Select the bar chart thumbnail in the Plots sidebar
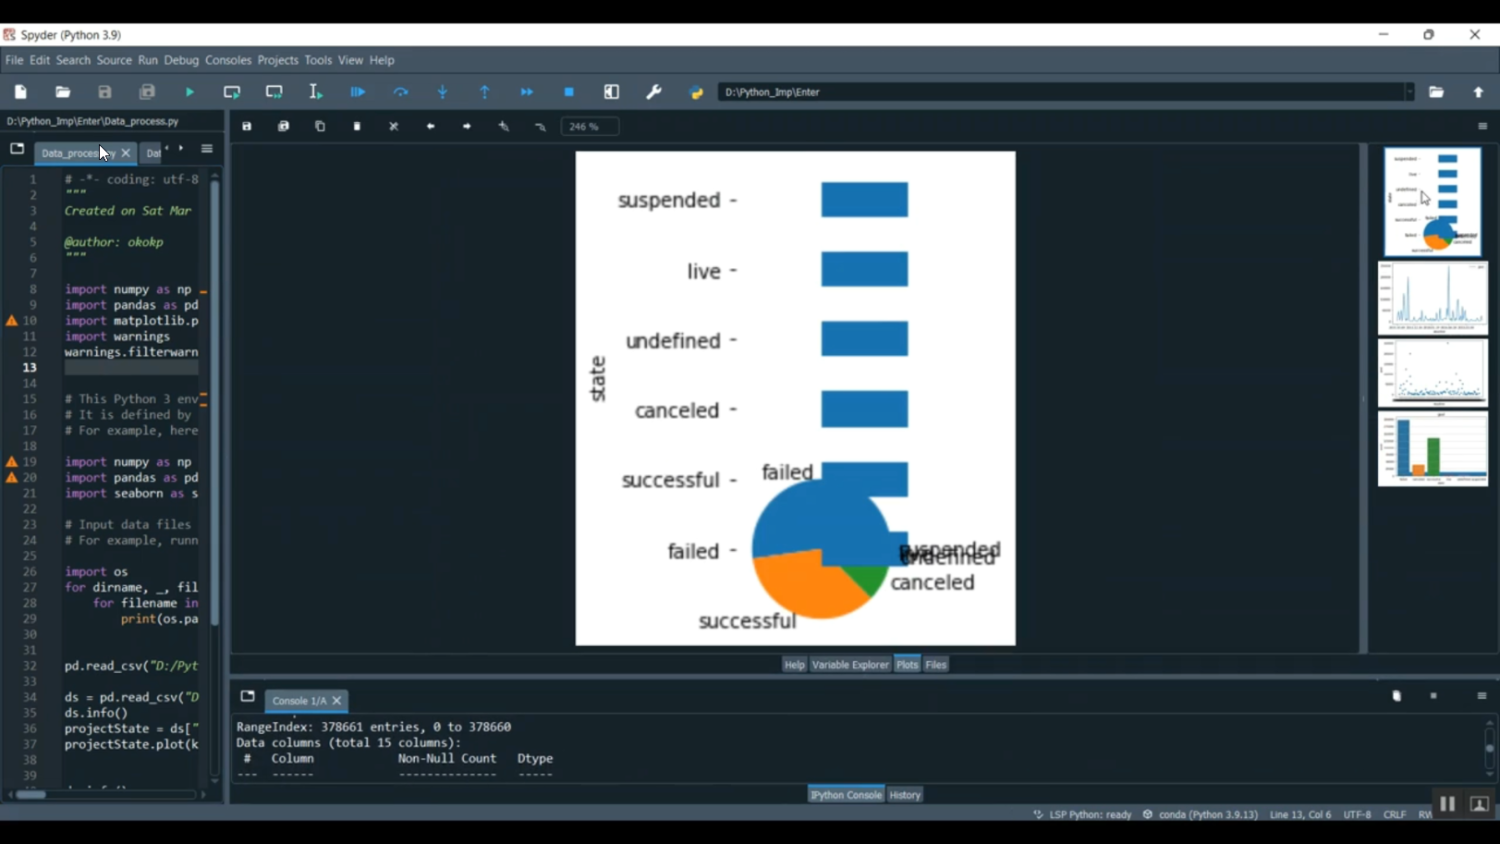The width and height of the screenshot is (1500, 844). coord(1433,448)
